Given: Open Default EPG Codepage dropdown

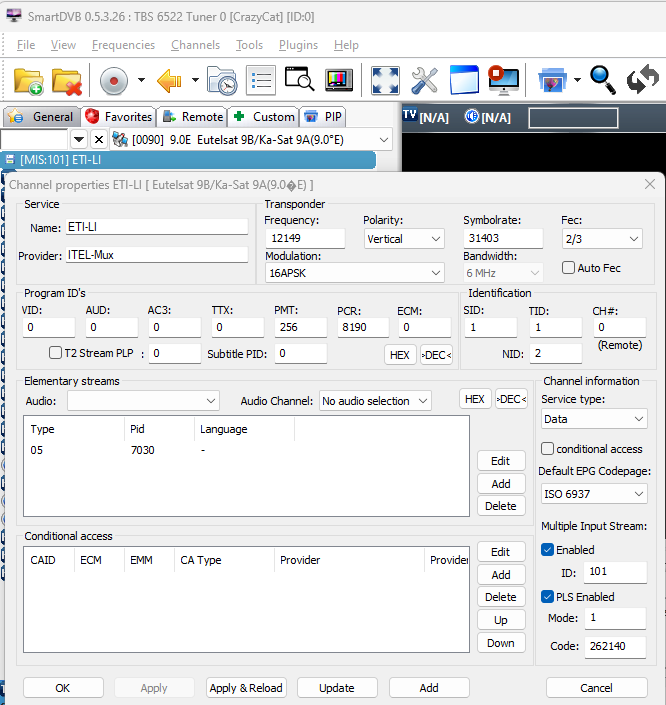Looking at the screenshot, I should [594, 494].
